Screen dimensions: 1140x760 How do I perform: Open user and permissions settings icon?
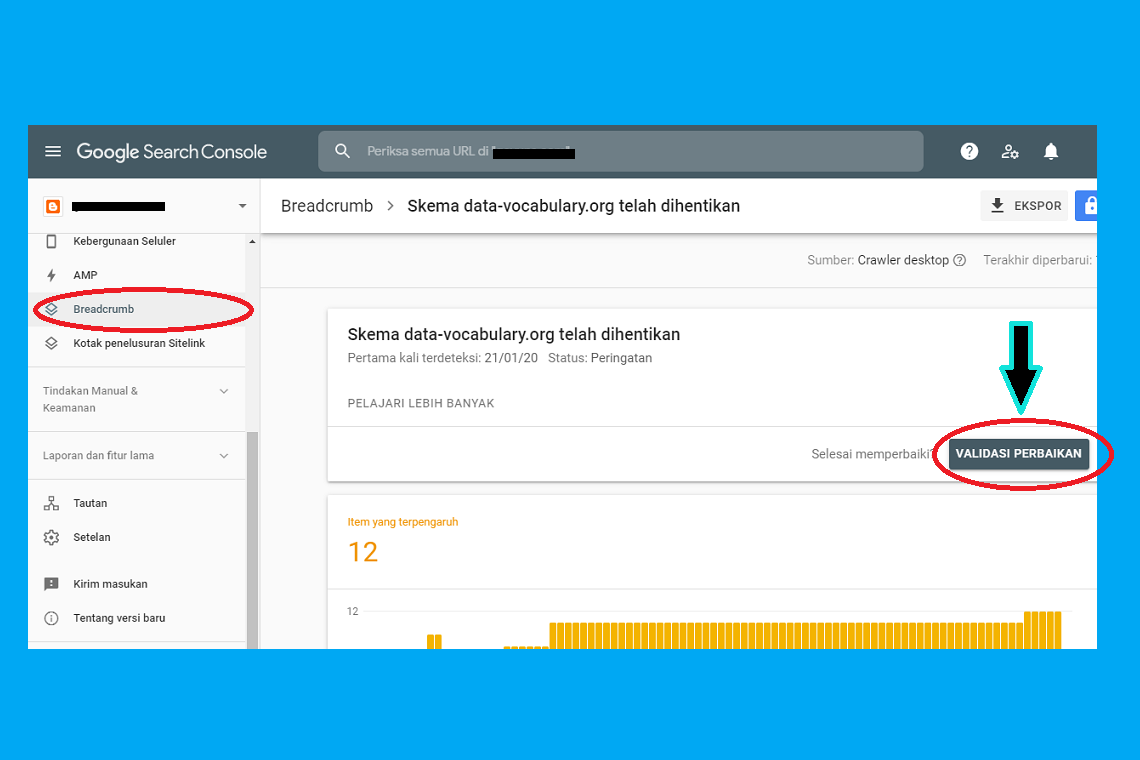tap(1010, 151)
